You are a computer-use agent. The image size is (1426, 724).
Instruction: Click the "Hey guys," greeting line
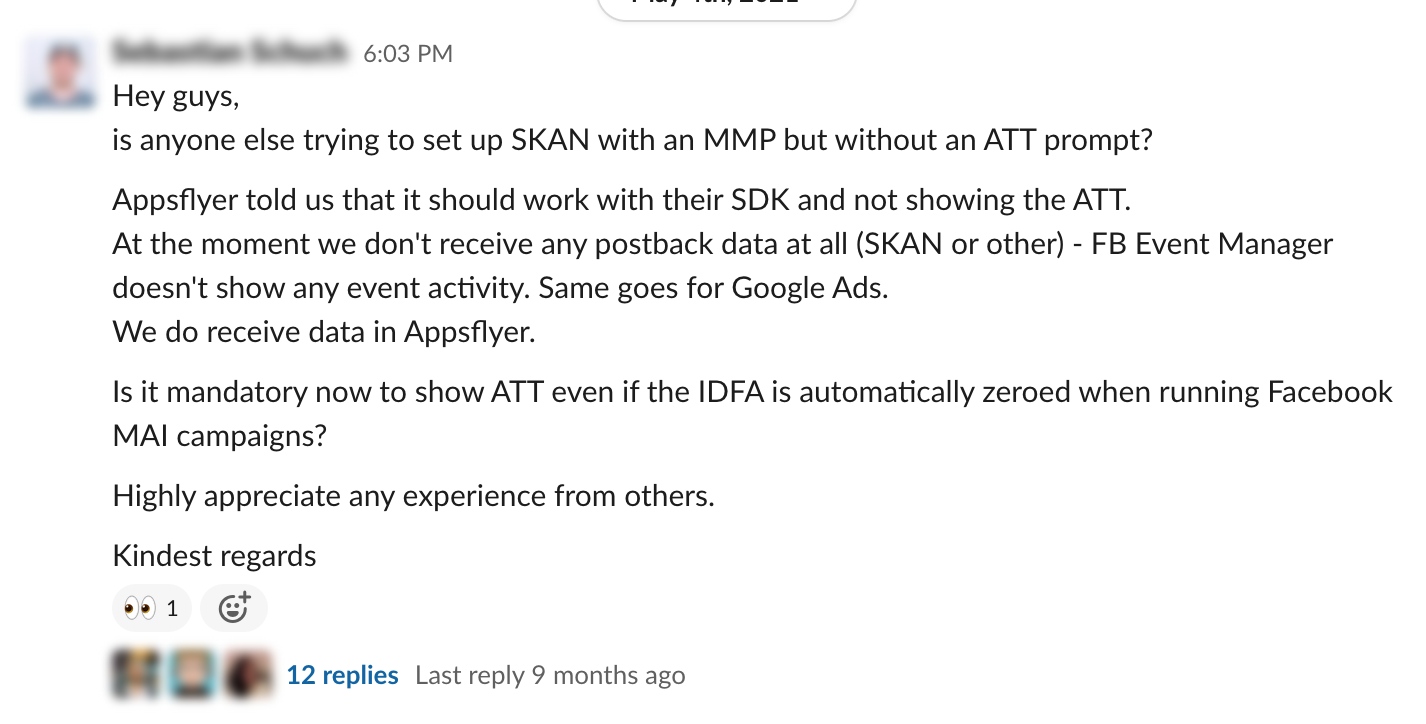[176, 96]
